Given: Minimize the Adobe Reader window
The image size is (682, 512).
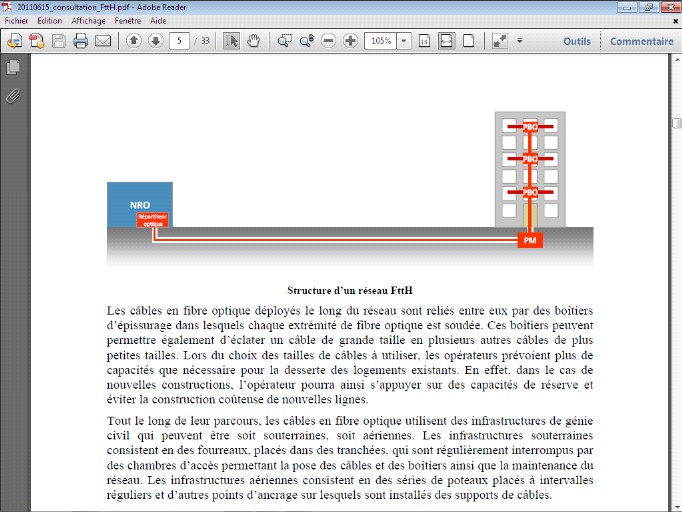Looking at the screenshot, I should [x=627, y=7].
